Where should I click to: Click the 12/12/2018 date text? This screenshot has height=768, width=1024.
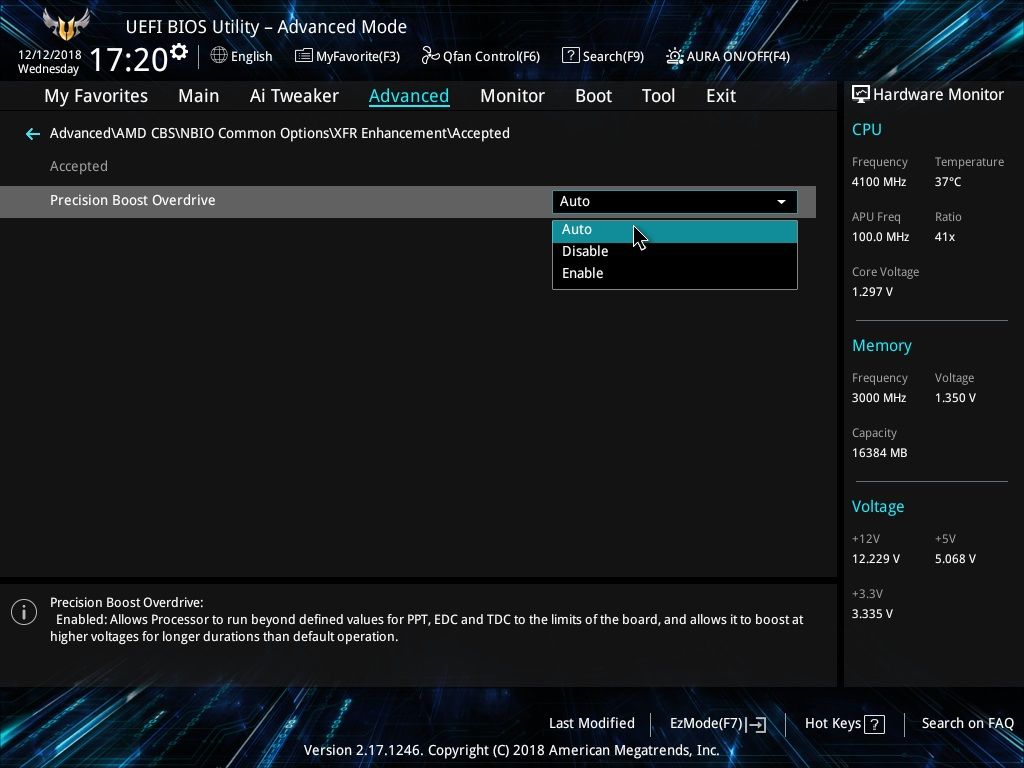point(50,55)
